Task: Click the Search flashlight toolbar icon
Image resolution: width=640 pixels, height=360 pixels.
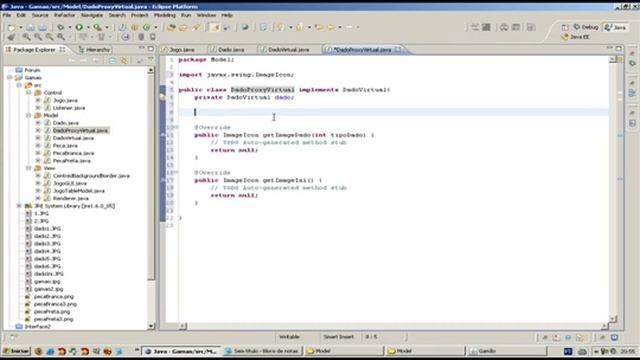Action: [x=196, y=27]
